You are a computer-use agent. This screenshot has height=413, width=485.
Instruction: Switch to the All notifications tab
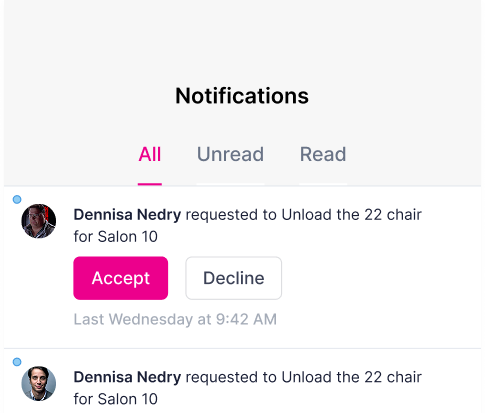tap(150, 154)
